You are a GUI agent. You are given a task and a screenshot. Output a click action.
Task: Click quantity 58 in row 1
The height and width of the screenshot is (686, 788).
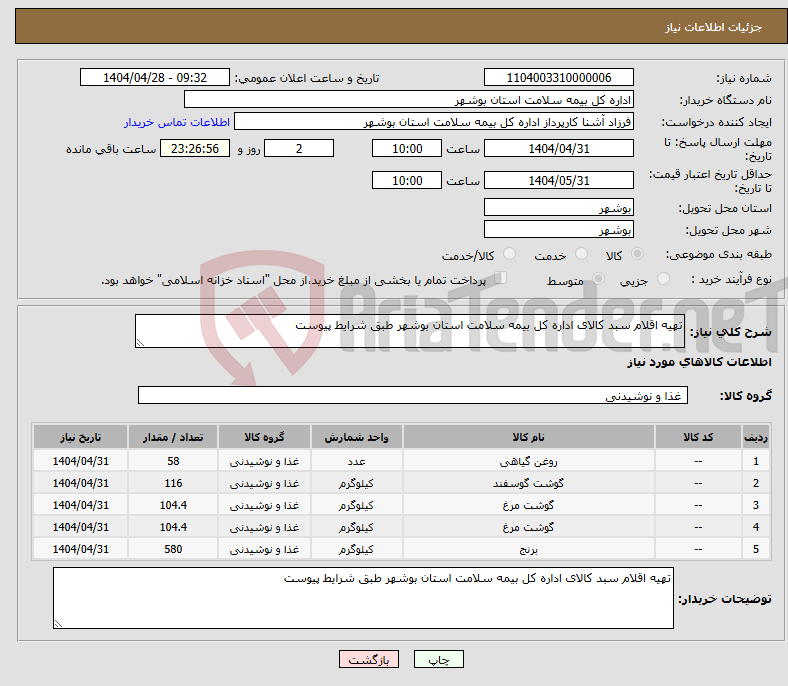click(x=173, y=461)
